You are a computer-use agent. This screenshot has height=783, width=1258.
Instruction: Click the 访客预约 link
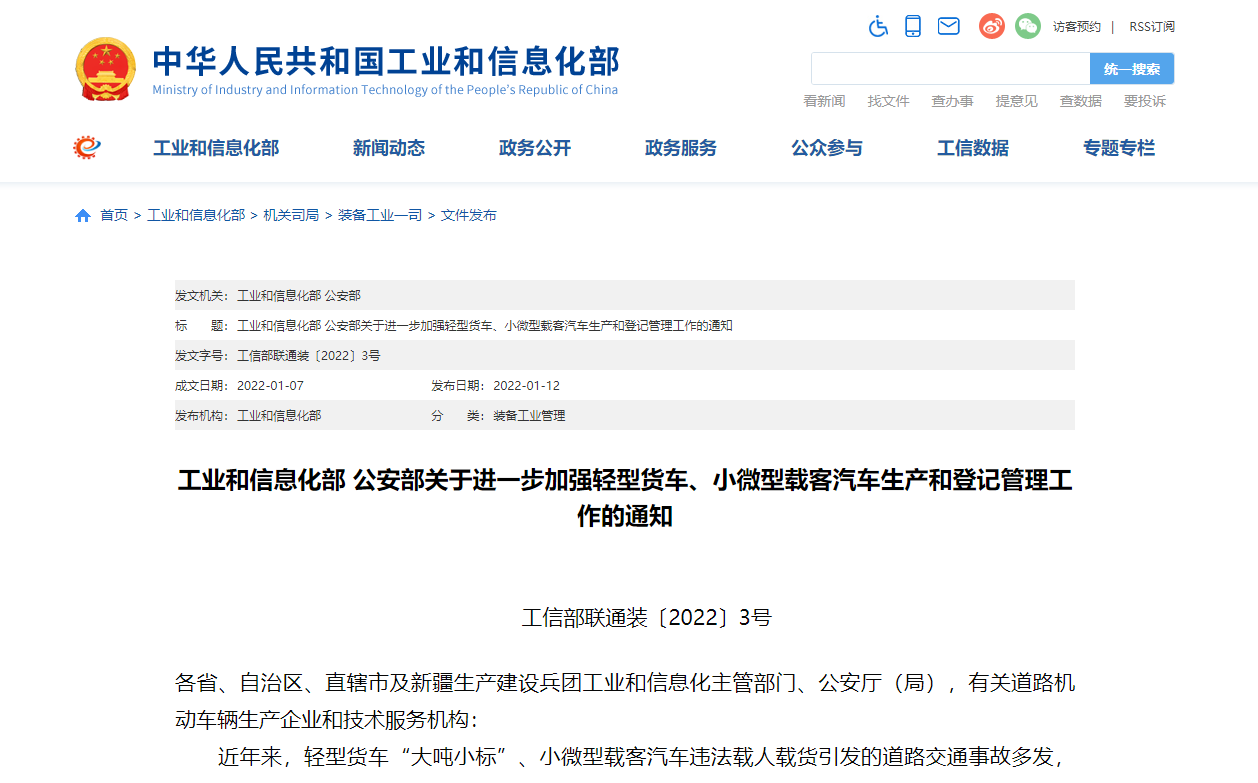coord(1077,27)
